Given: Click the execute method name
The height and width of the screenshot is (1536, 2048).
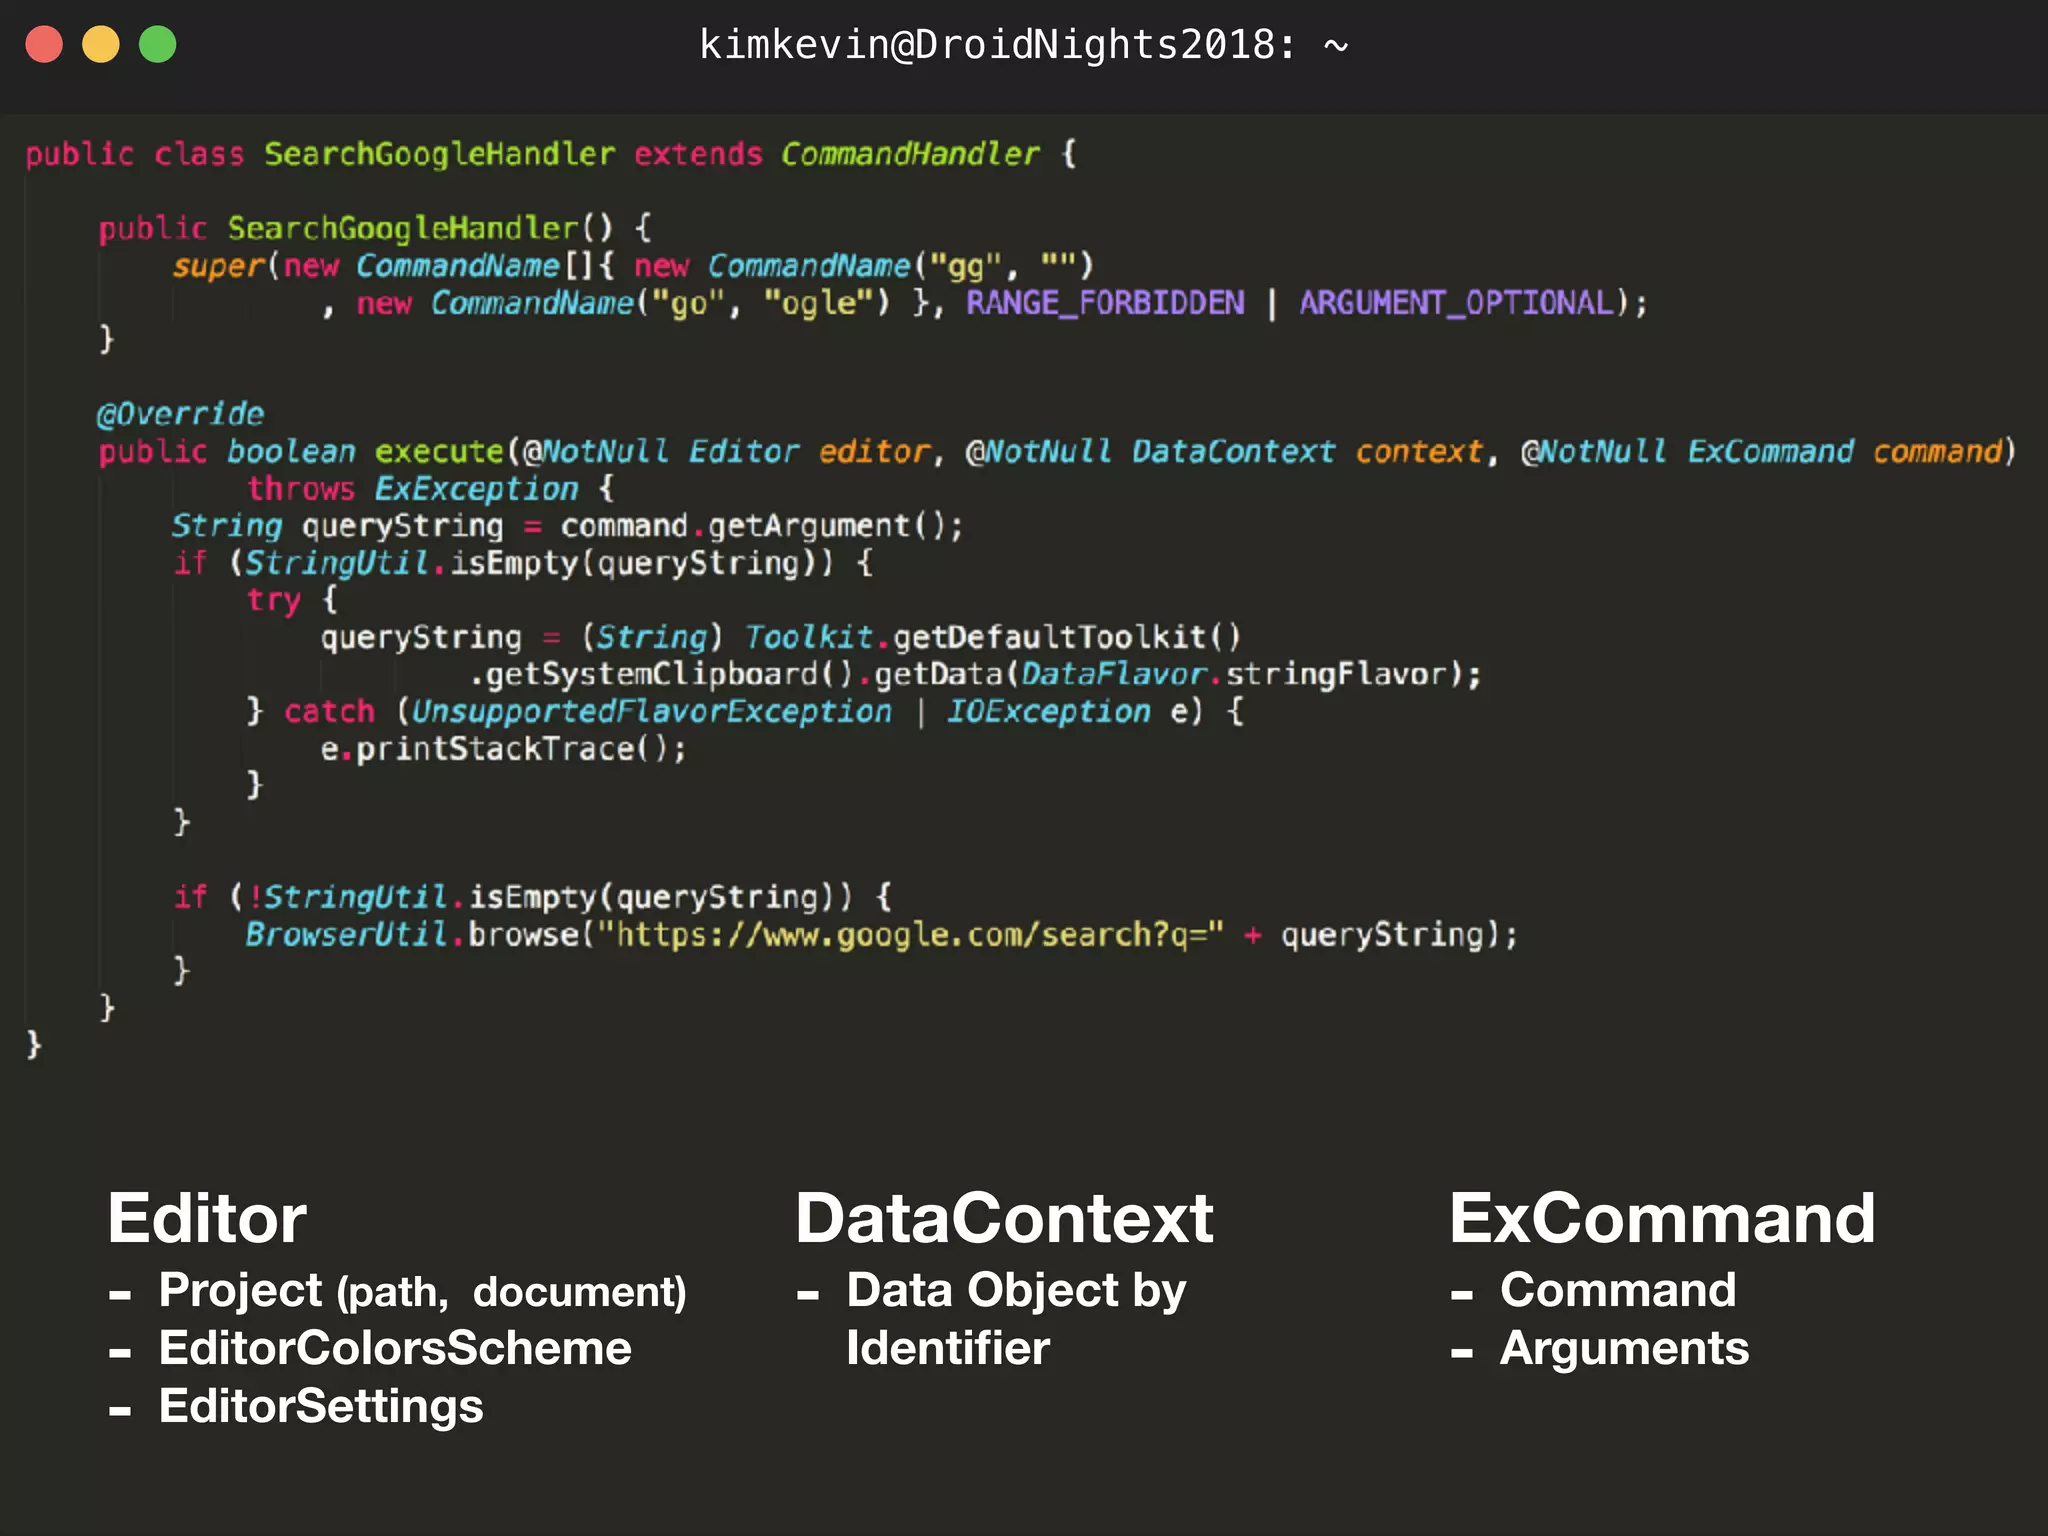Looking at the screenshot, I should [439, 451].
